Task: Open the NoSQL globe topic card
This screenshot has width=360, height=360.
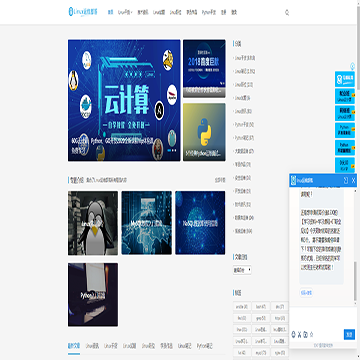Action: pyautogui.click(x=200, y=223)
